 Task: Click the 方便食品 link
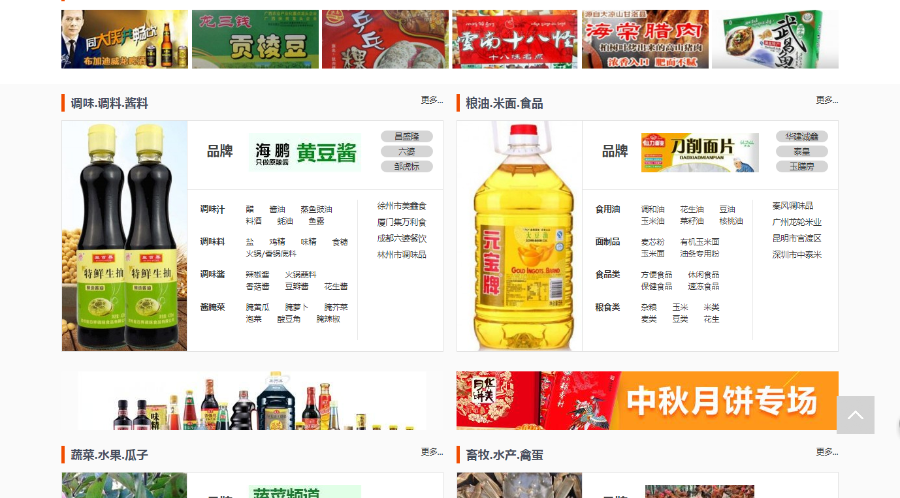656,275
